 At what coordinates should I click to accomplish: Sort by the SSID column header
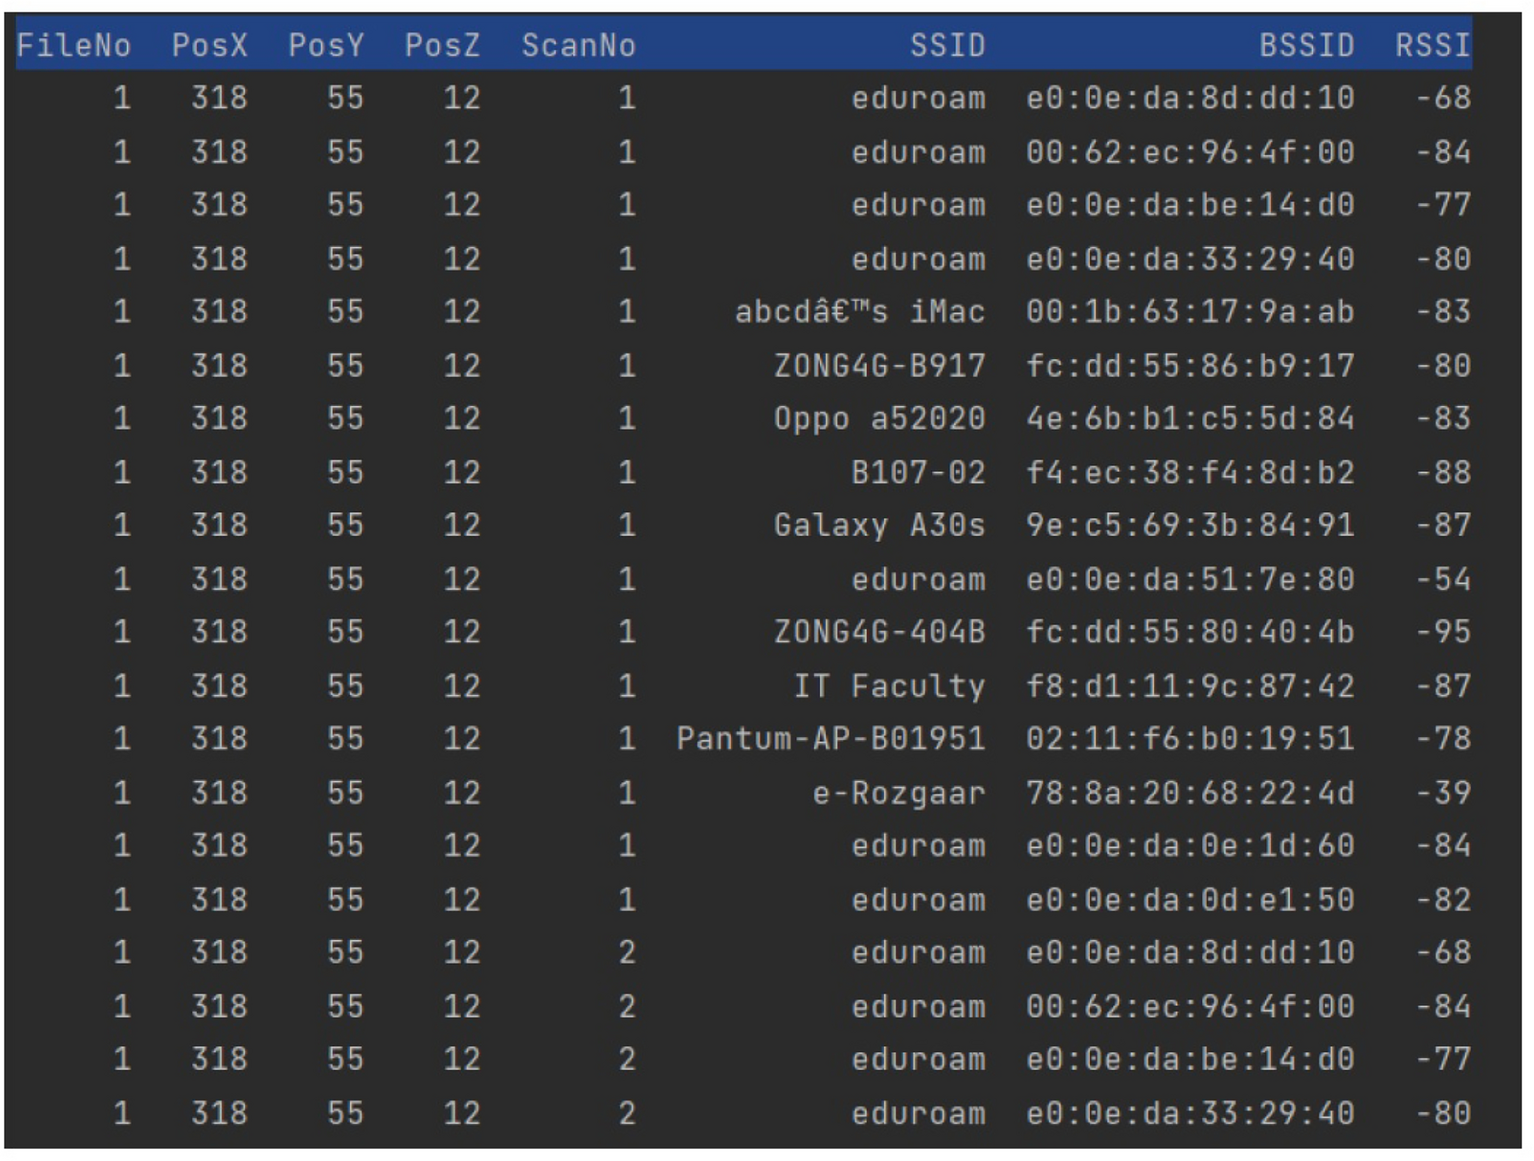[947, 45]
